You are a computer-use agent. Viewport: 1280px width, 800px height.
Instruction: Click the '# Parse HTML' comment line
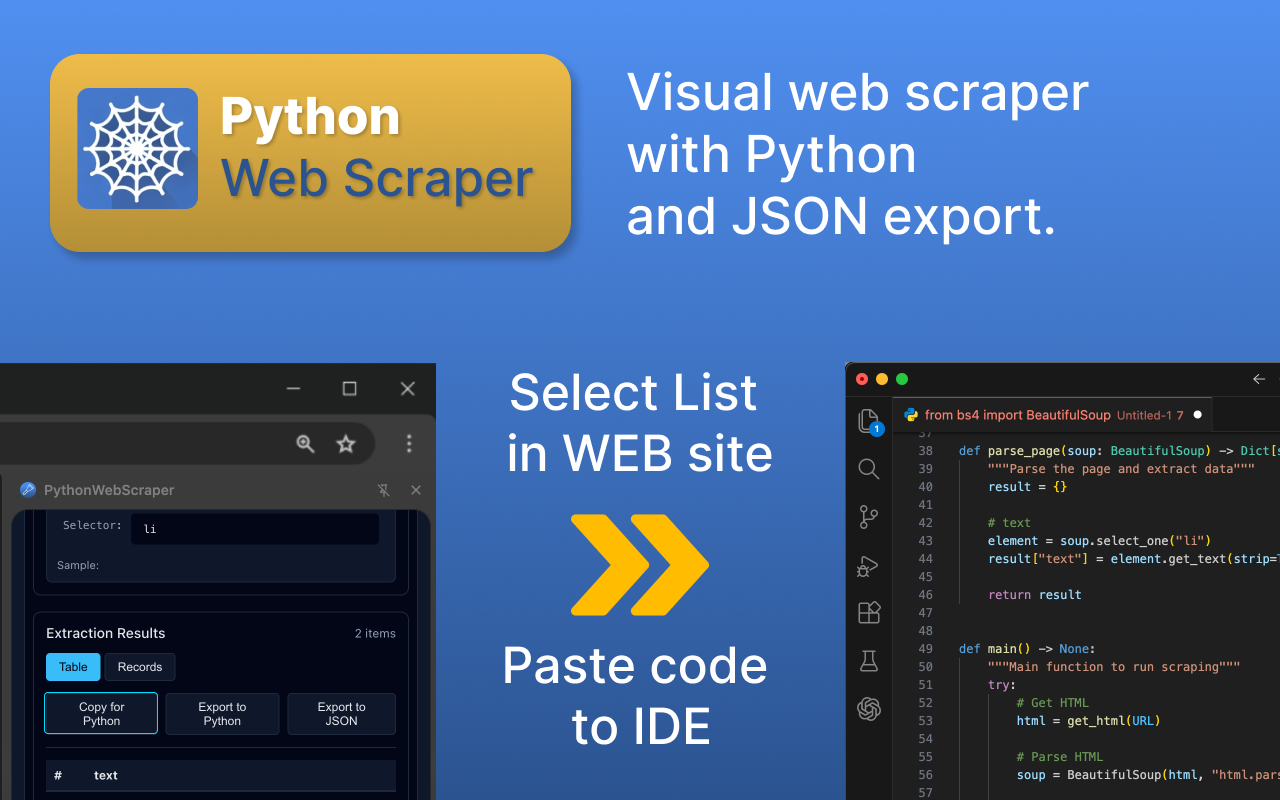1059,757
